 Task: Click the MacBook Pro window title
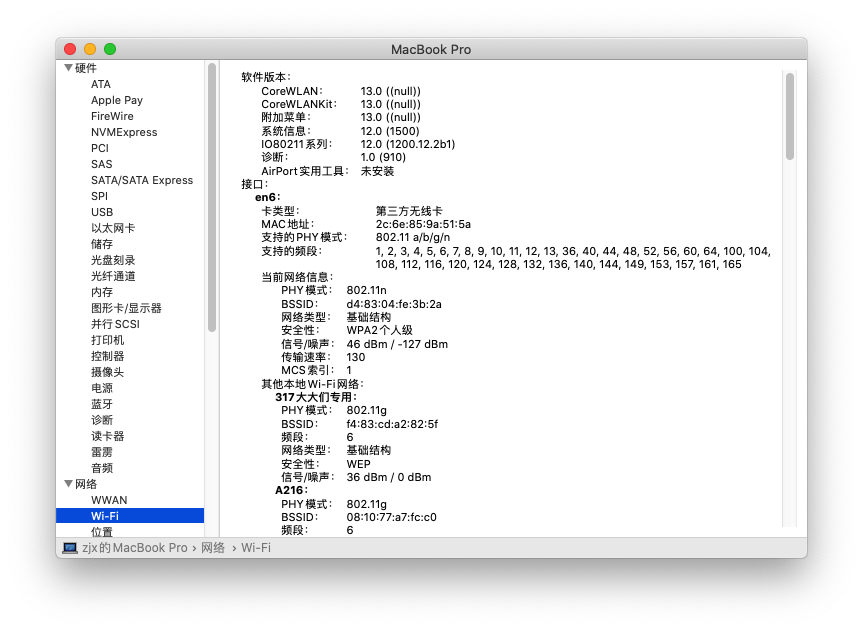click(431, 50)
